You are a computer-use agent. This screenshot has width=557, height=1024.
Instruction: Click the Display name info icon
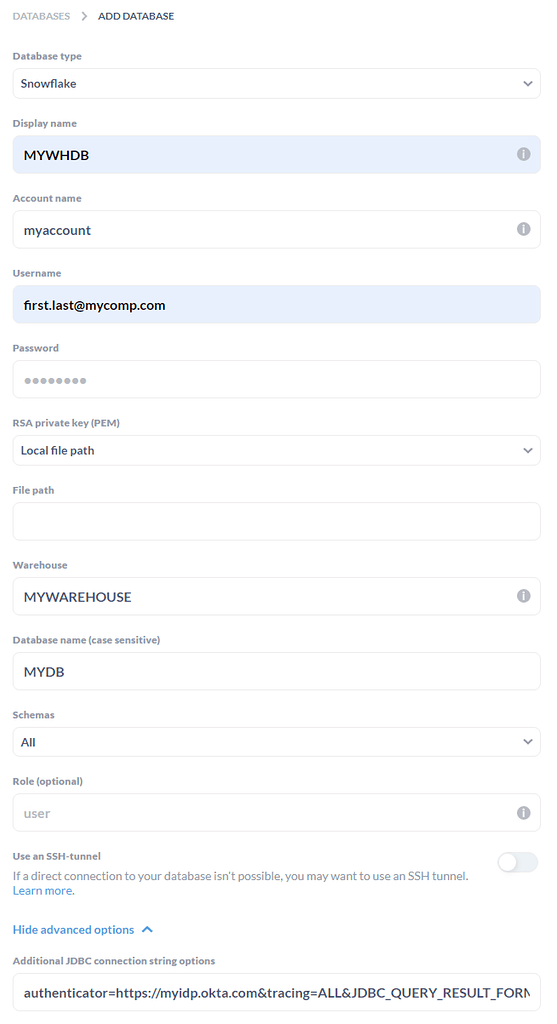pos(523,154)
